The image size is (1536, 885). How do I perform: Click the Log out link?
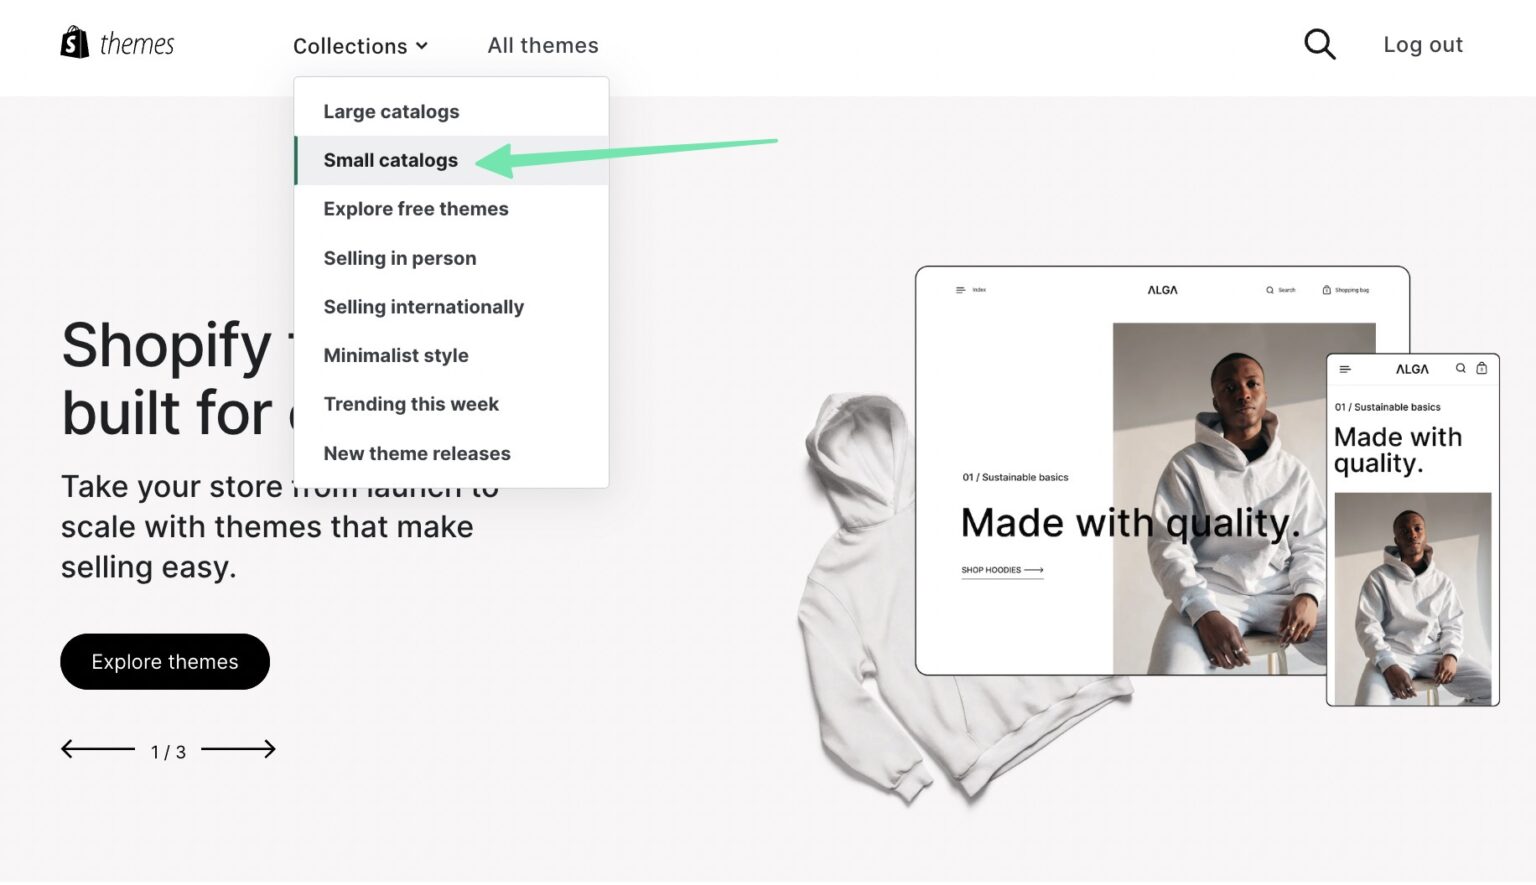[x=1423, y=44]
